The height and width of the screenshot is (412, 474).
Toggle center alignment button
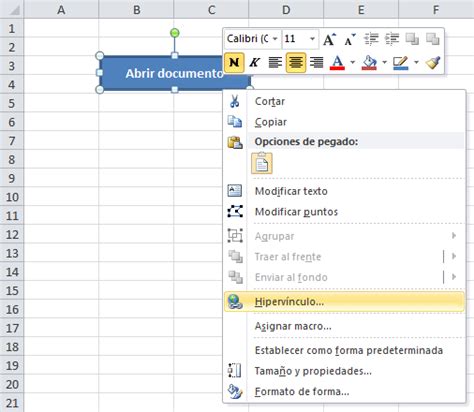tap(296, 62)
